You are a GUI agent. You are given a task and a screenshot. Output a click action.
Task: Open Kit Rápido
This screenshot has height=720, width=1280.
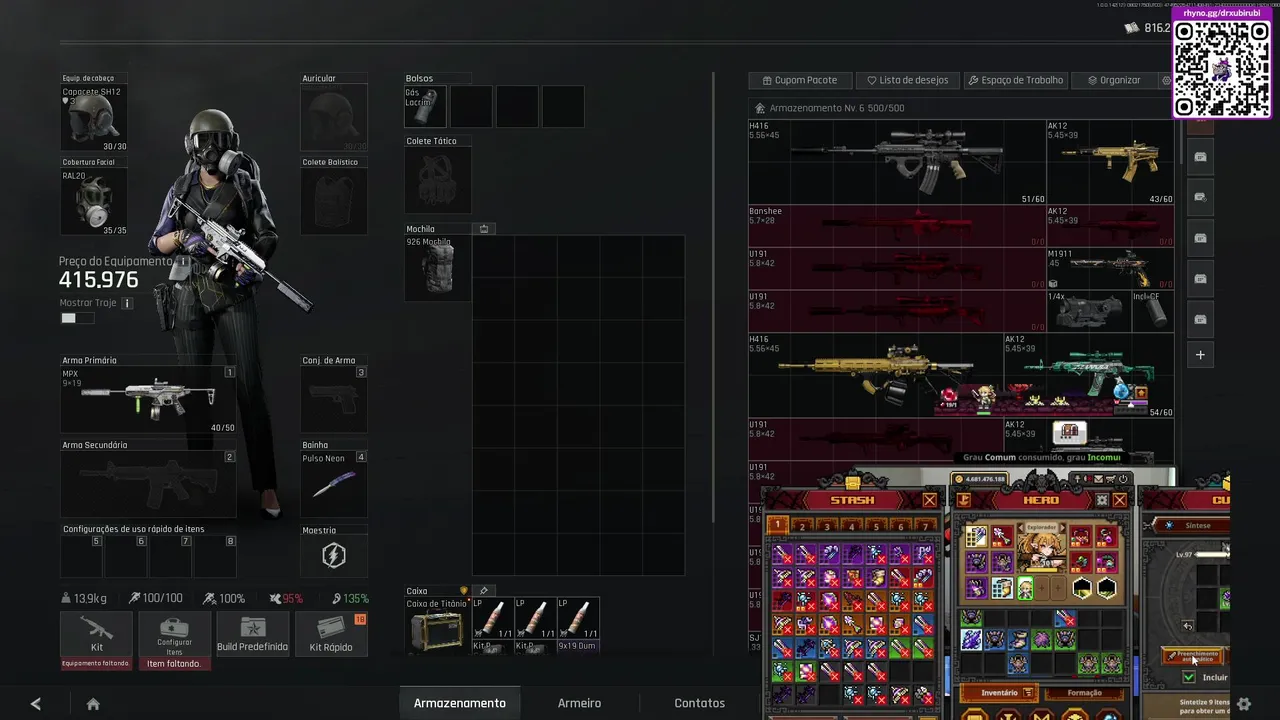click(331, 635)
